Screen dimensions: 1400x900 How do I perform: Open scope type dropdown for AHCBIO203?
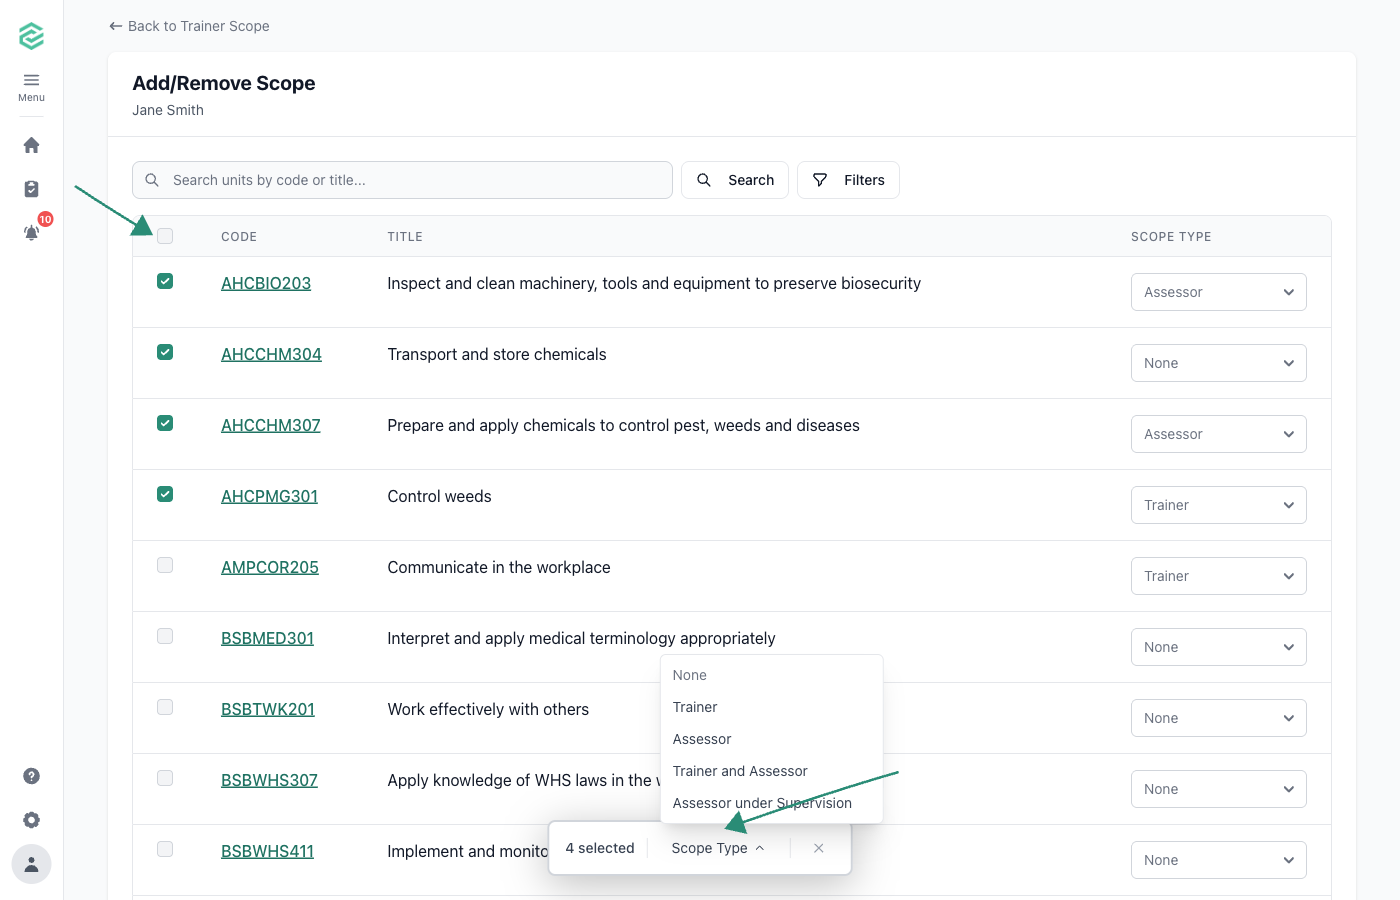[1218, 292]
